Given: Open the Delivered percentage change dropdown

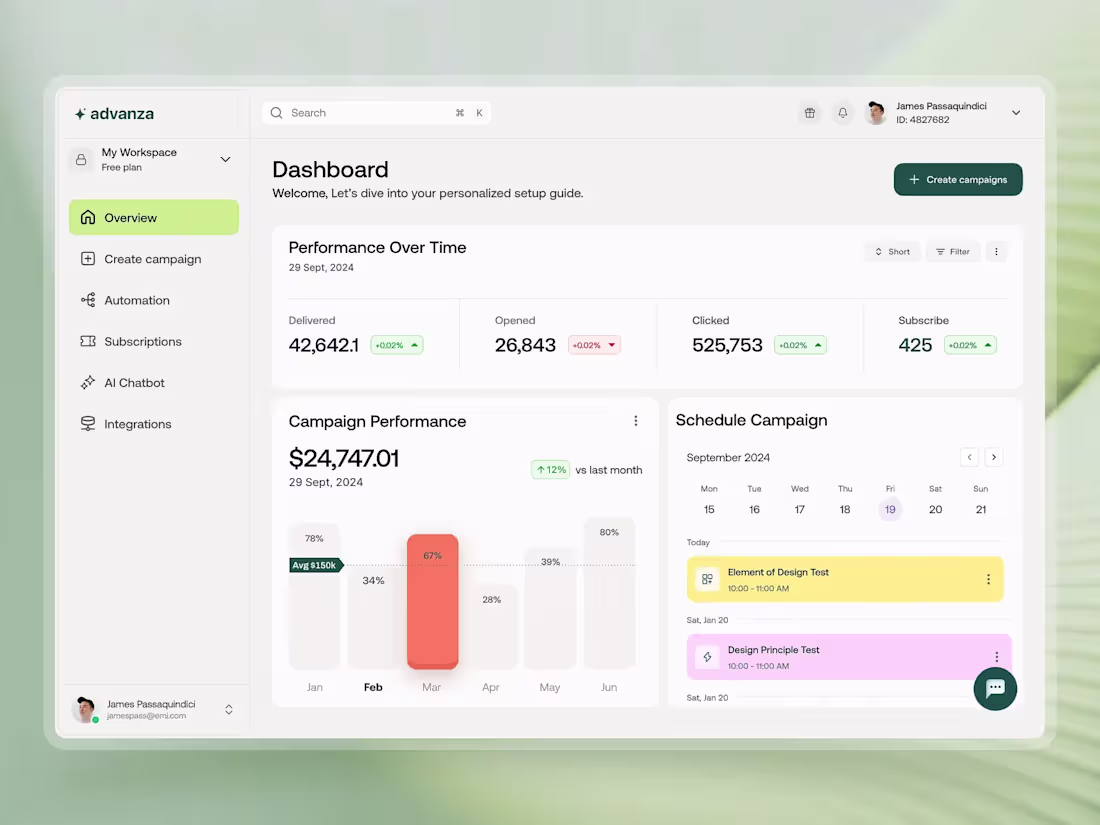Looking at the screenshot, I should [x=396, y=344].
